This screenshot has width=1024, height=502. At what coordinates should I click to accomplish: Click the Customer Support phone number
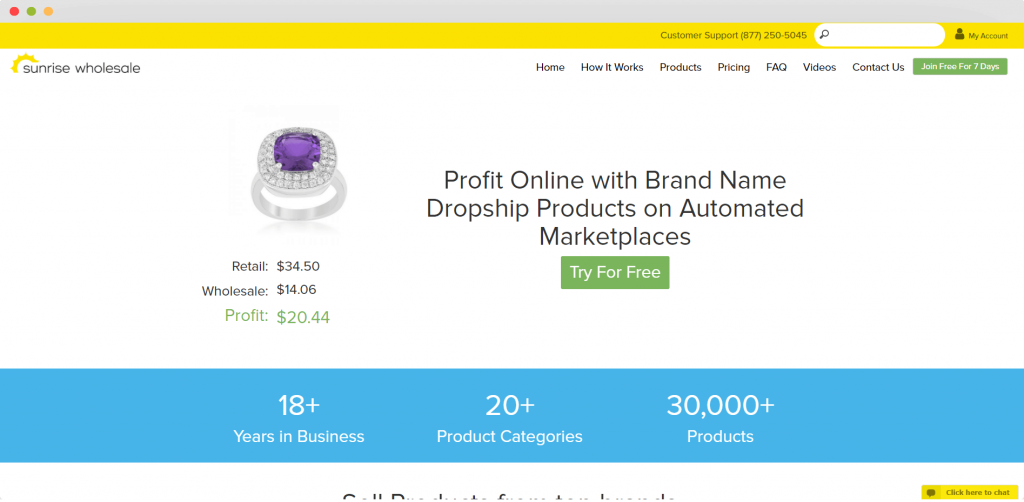pyautogui.click(x=774, y=35)
